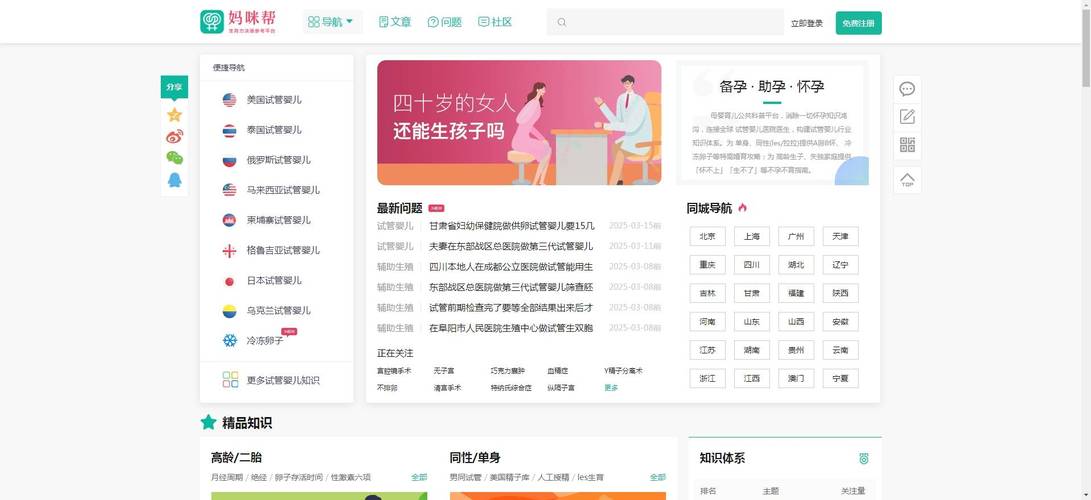Click the Russia flag beside 俄罗斯试管婴儿

click(230, 160)
